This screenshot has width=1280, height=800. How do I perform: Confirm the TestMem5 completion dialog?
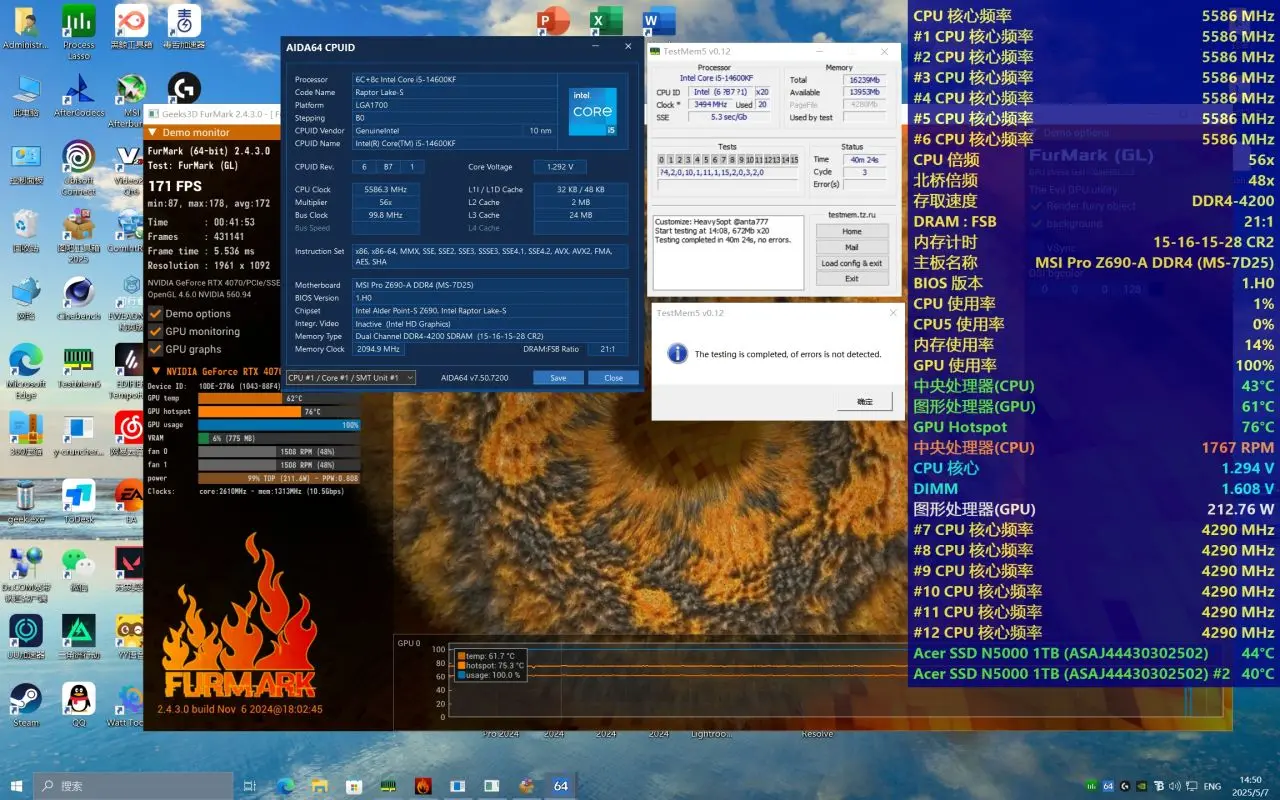864,401
